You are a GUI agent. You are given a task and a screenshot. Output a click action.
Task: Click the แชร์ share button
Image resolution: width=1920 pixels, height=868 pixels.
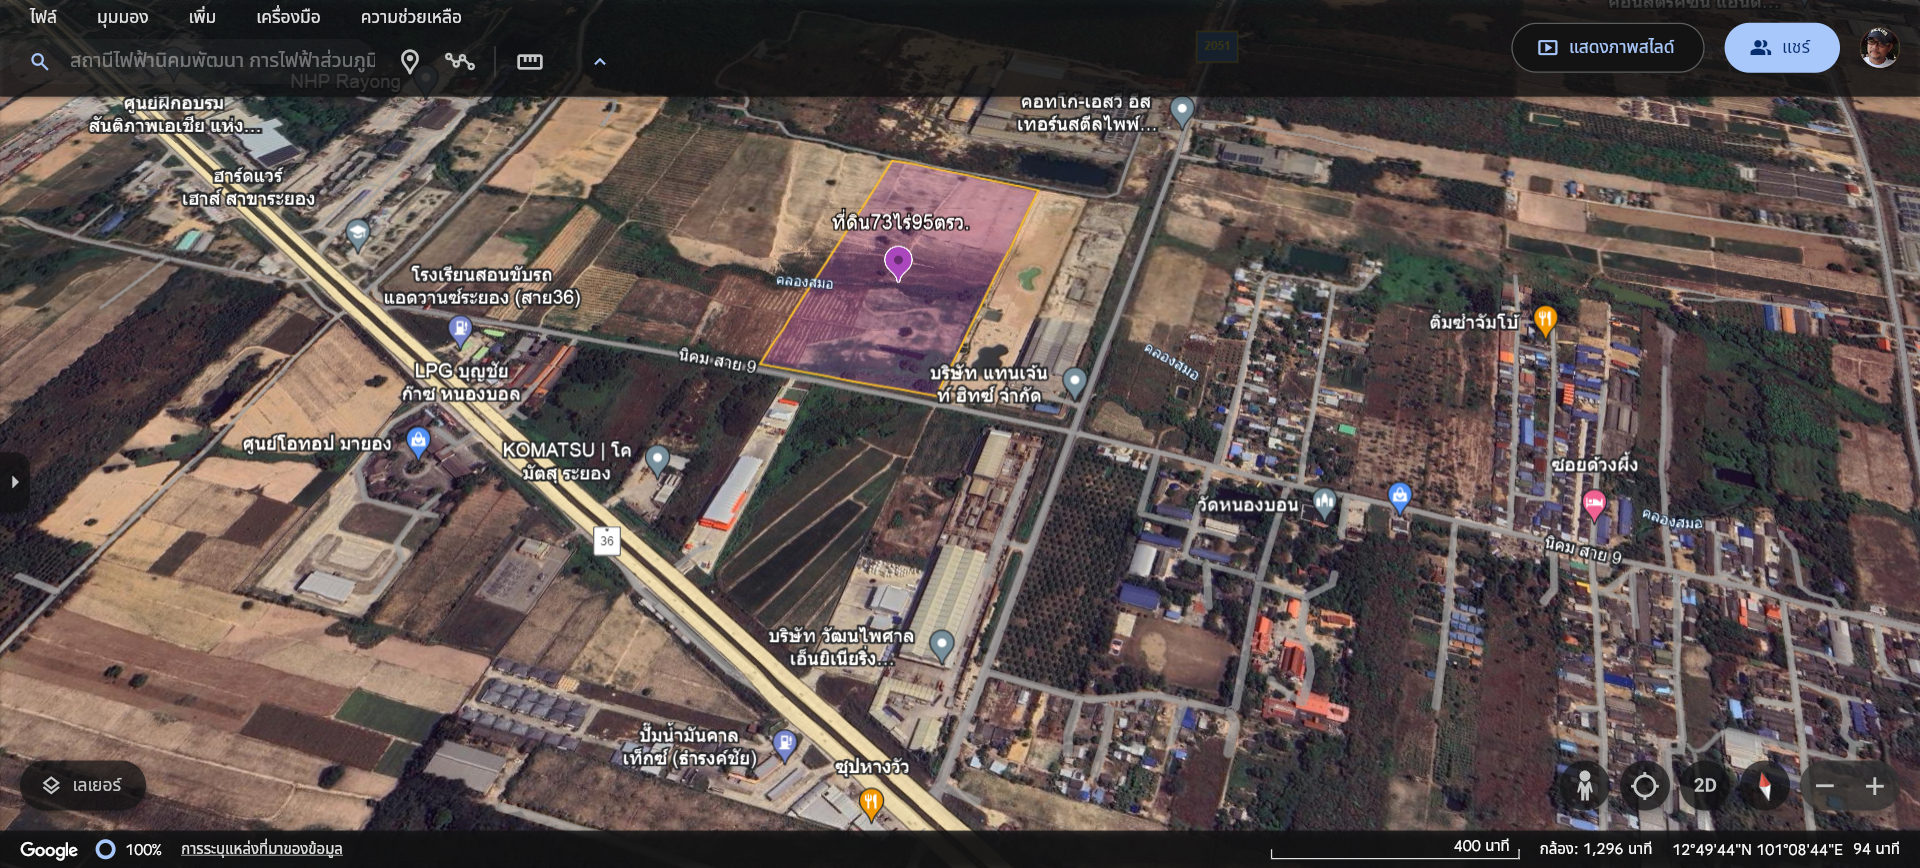1782,47
